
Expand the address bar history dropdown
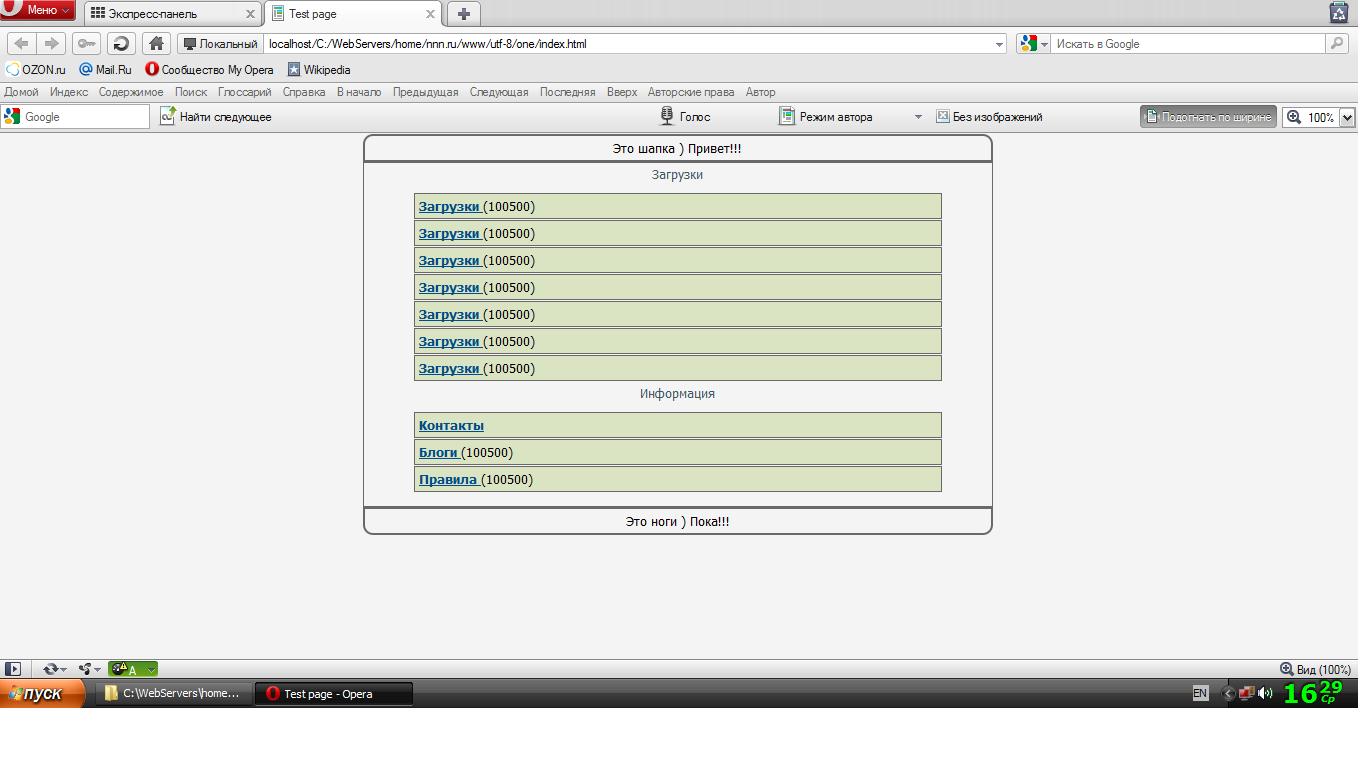[998, 44]
